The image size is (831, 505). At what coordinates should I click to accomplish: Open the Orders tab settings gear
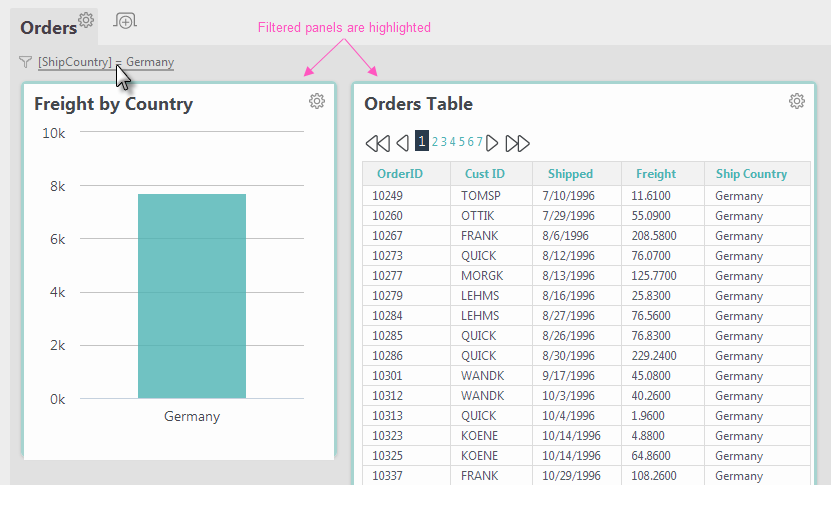click(86, 20)
